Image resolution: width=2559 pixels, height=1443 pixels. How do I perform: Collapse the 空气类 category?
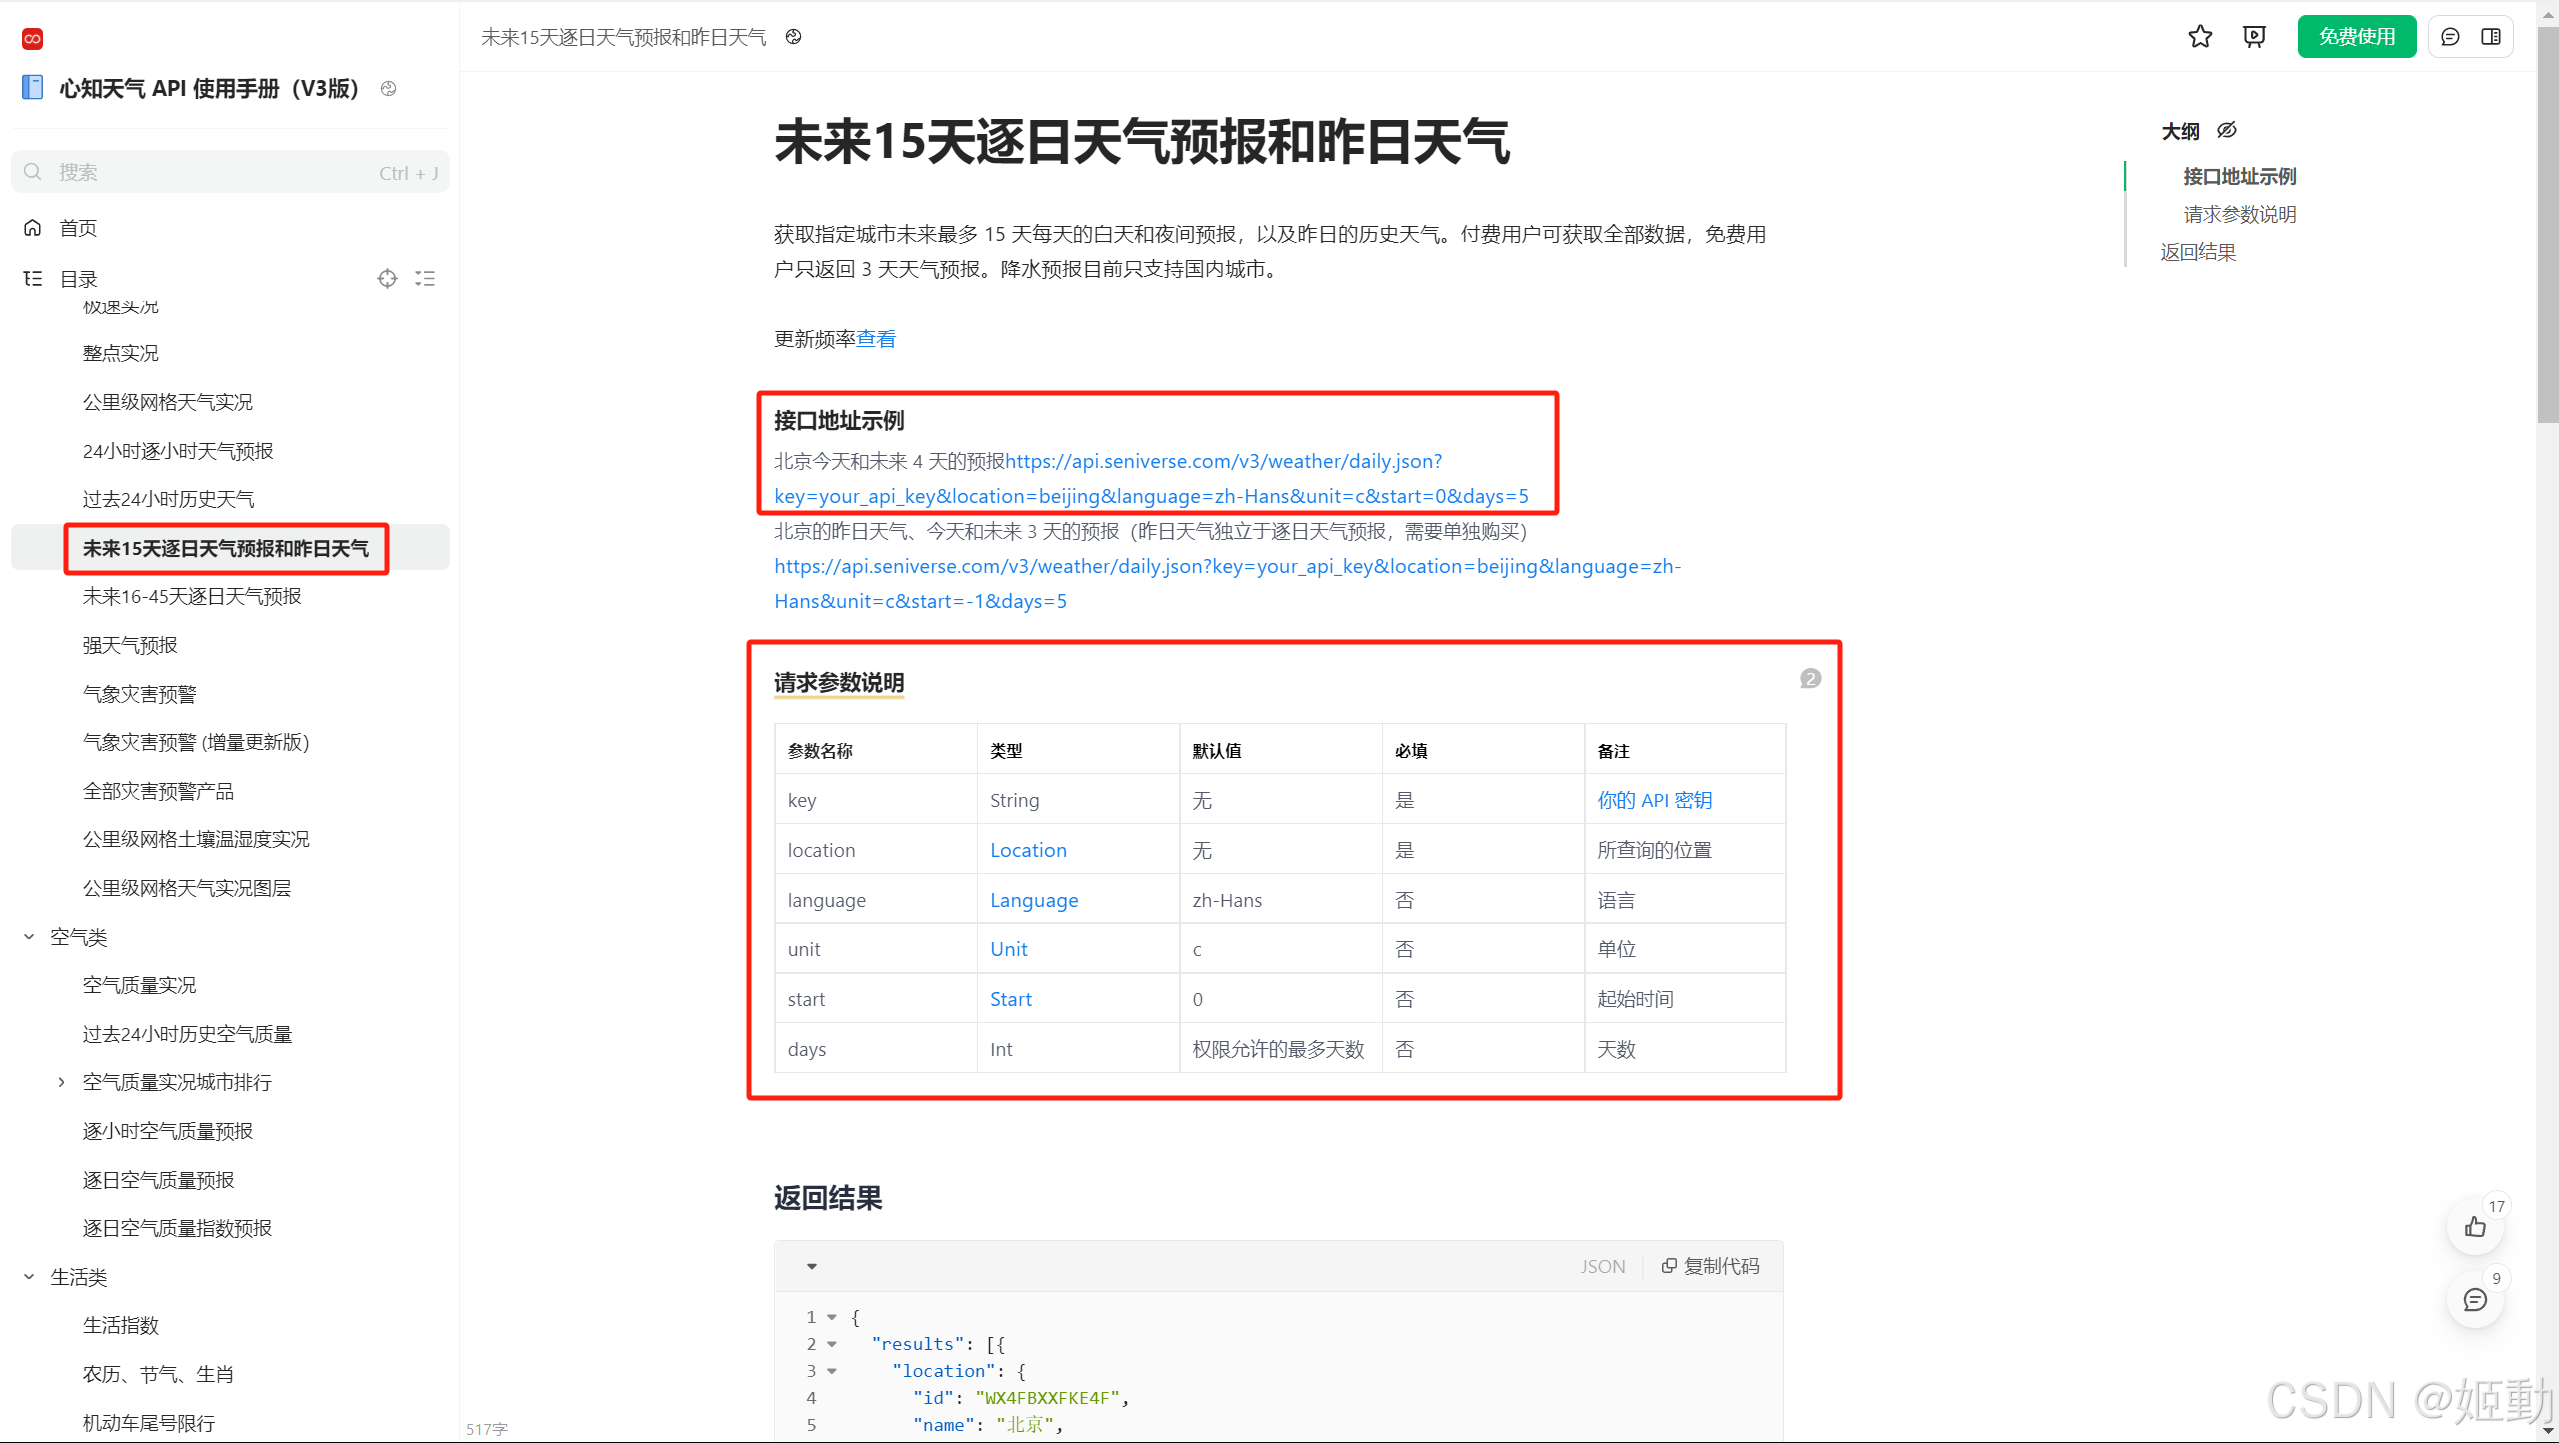coord(29,937)
